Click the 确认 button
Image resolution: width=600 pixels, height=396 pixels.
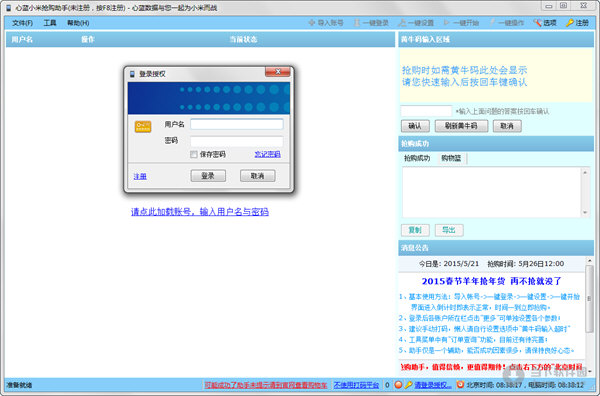tap(415, 126)
